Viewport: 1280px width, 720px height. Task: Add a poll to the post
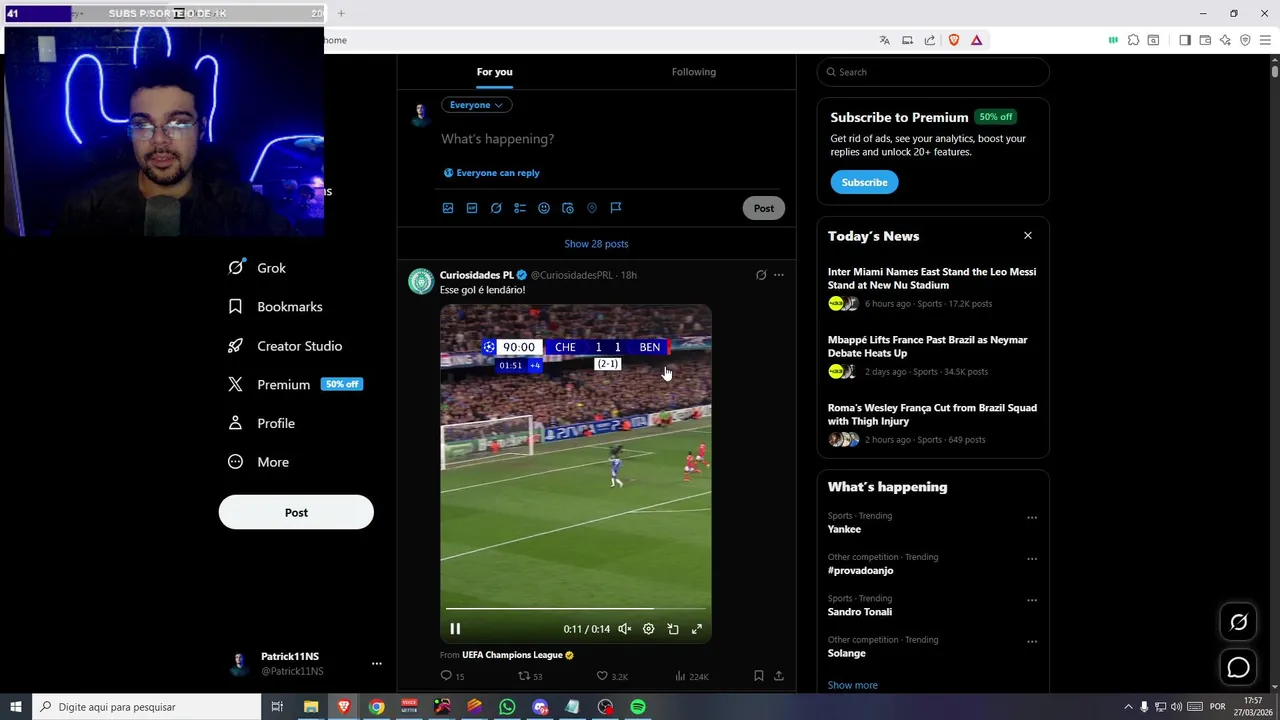click(520, 208)
